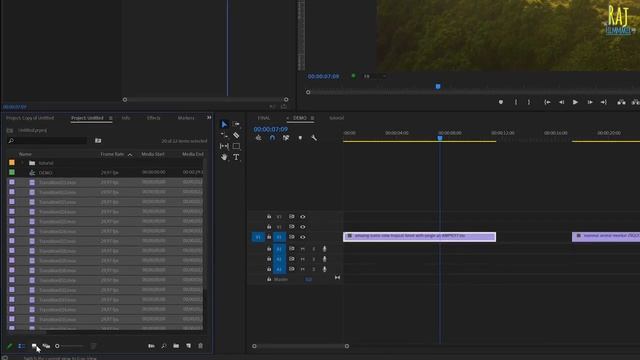Screen dimensions: 640x360
Task: Open program monitor zoom level Fit dropdown
Action: pyautogui.click(x=375, y=76)
